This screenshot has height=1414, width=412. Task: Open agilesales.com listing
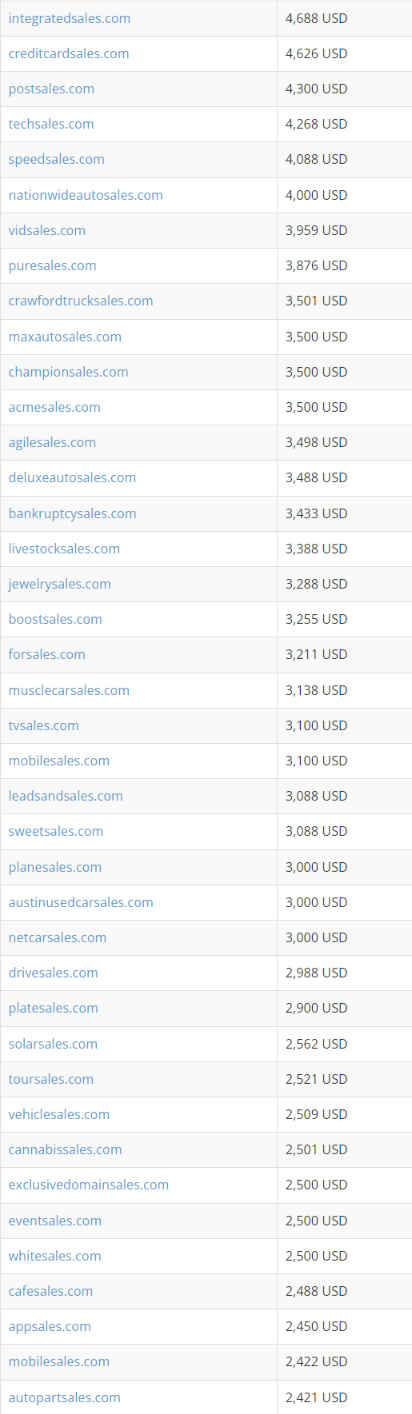pos(52,442)
